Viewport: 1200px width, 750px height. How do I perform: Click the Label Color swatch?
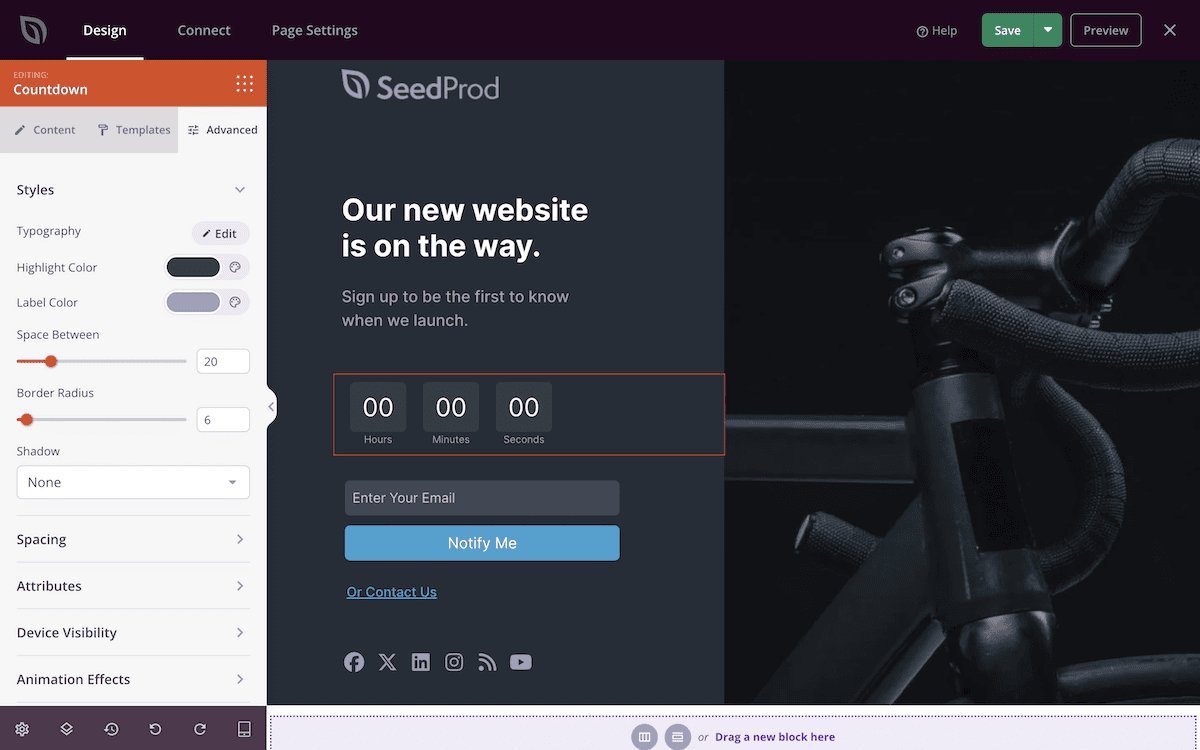(193, 302)
